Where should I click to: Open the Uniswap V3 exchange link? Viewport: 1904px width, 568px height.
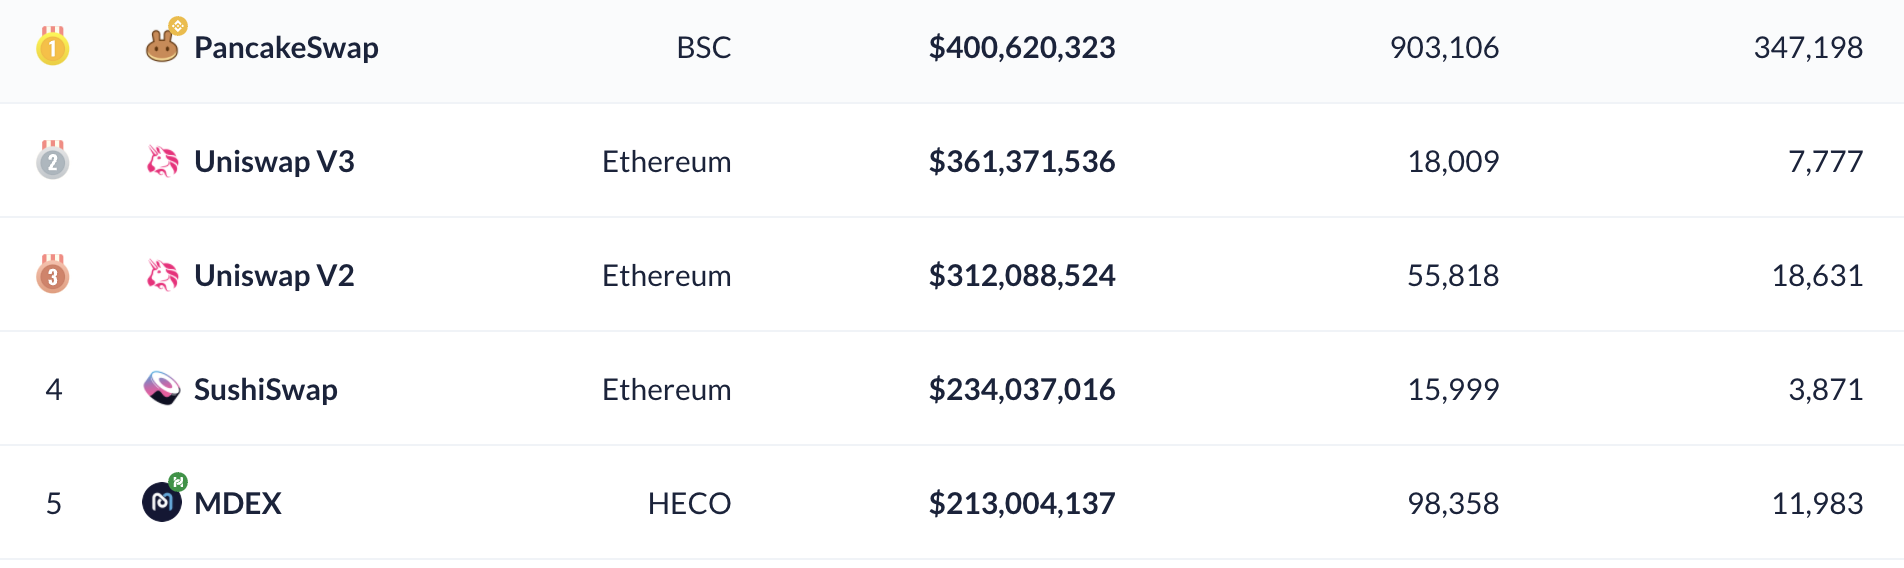point(274,162)
